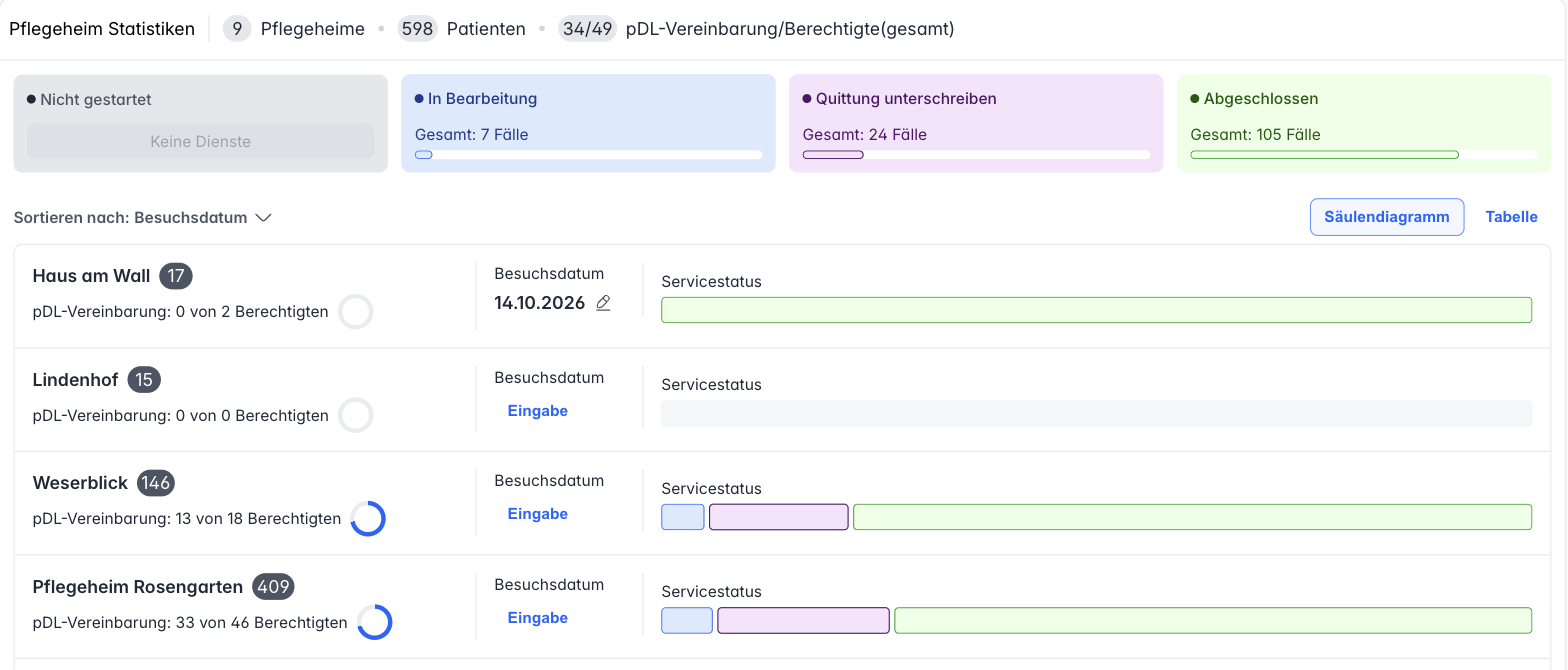1568x670 pixels.
Task: Select the Quittung unterschreiben card title
Action: coord(906,99)
